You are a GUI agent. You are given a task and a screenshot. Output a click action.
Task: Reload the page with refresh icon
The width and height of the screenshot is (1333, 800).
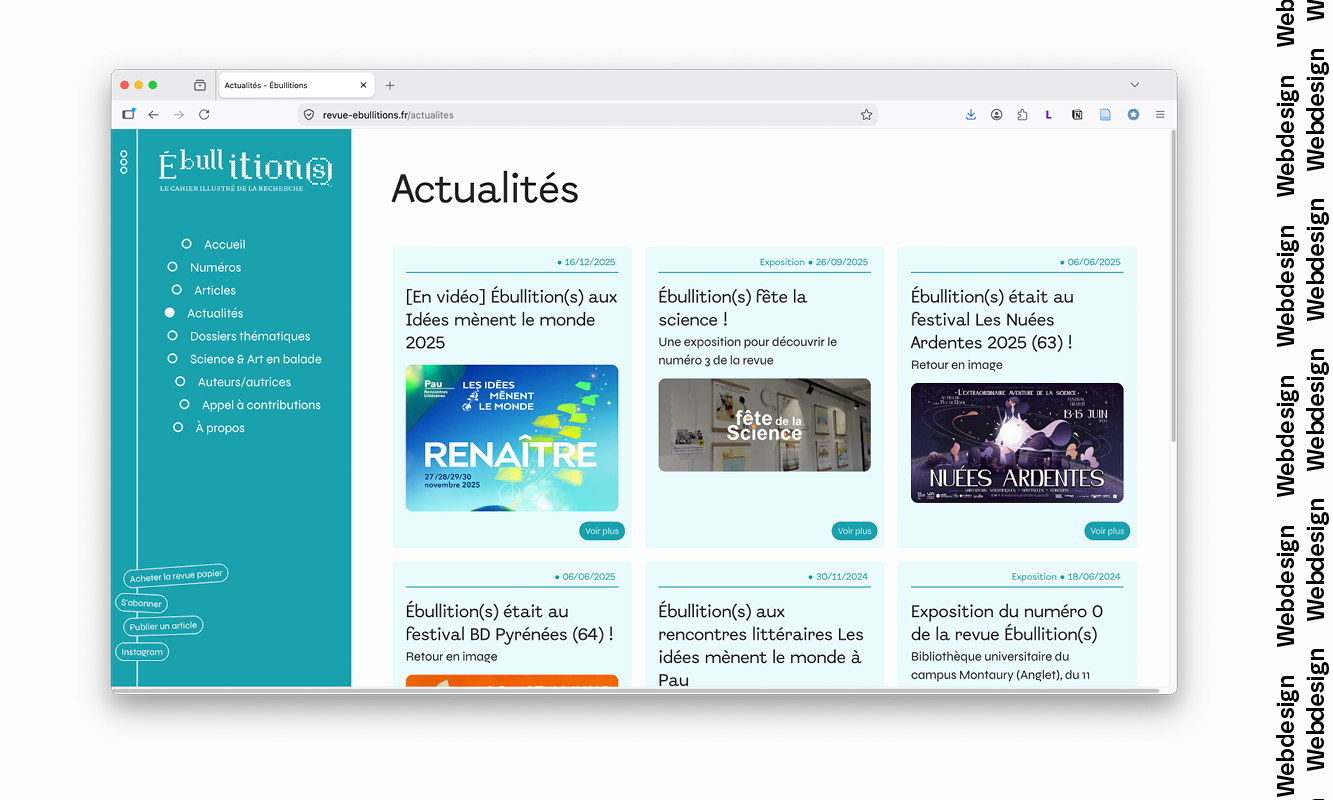click(204, 115)
